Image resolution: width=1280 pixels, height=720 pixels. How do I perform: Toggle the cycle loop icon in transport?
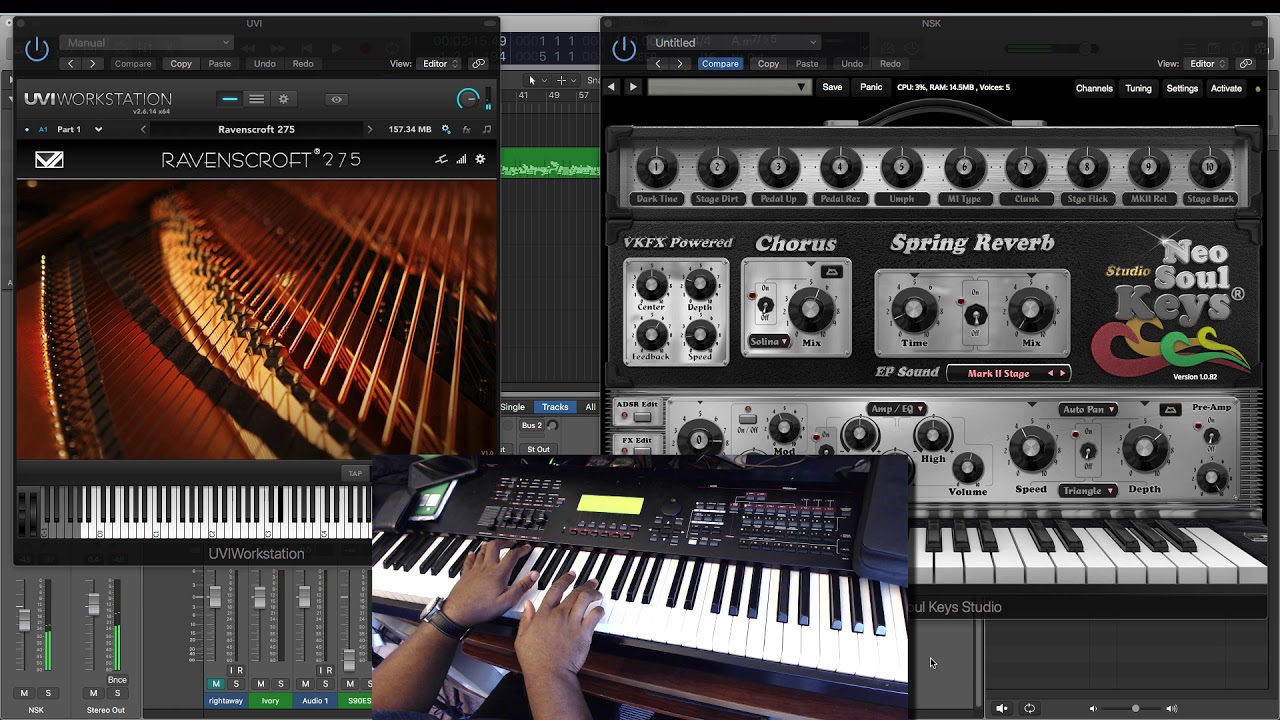coord(1029,708)
